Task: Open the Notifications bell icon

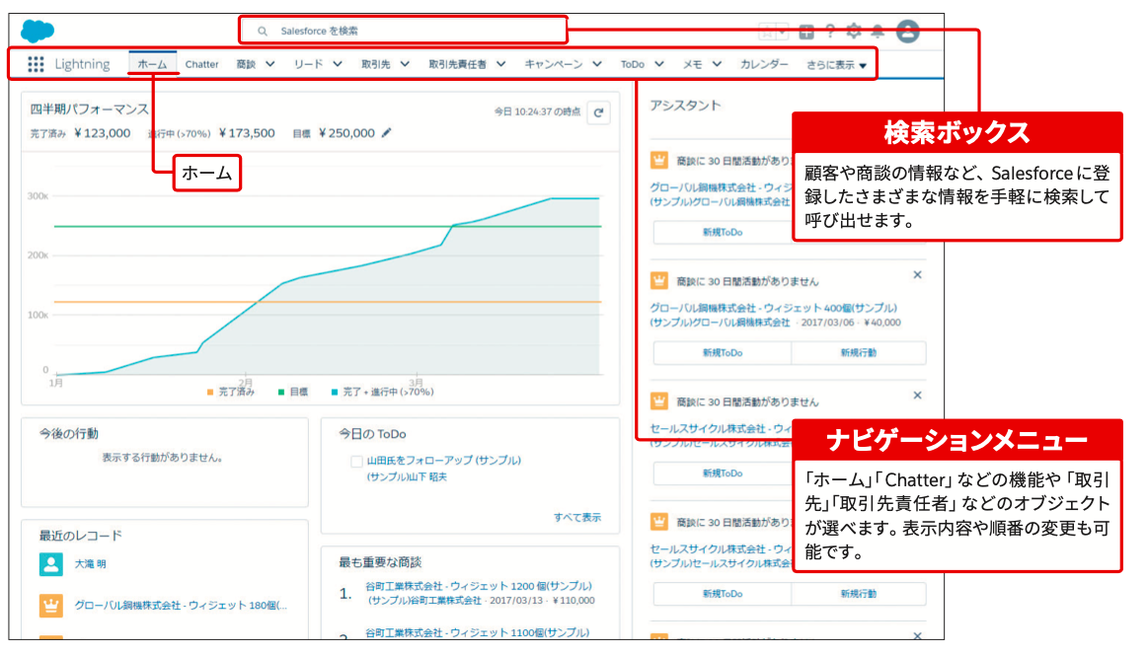Action: (x=878, y=31)
